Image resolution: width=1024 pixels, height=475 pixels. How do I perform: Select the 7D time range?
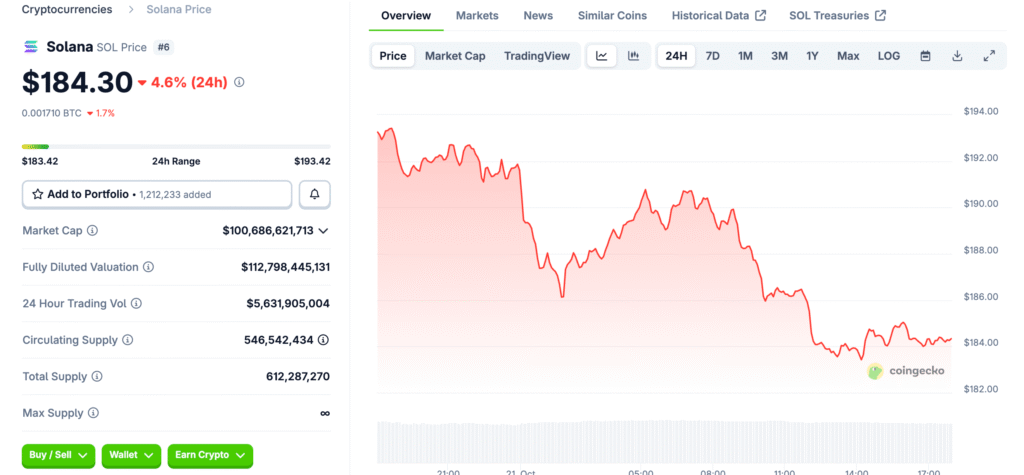(x=712, y=56)
